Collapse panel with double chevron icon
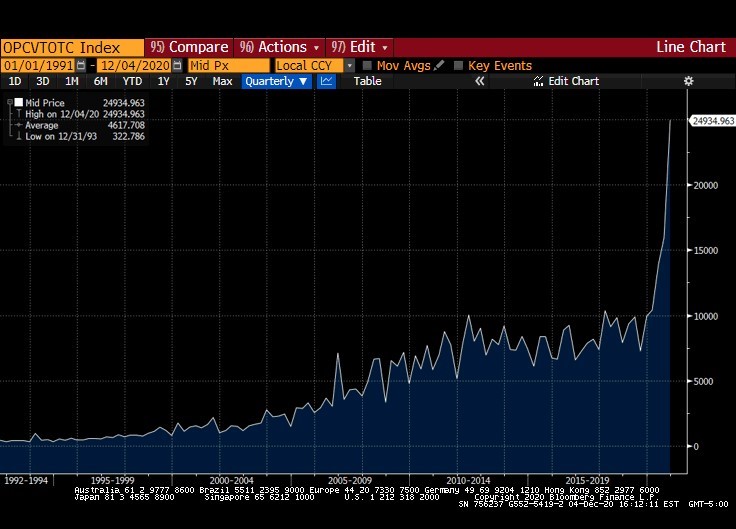 (x=479, y=81)
